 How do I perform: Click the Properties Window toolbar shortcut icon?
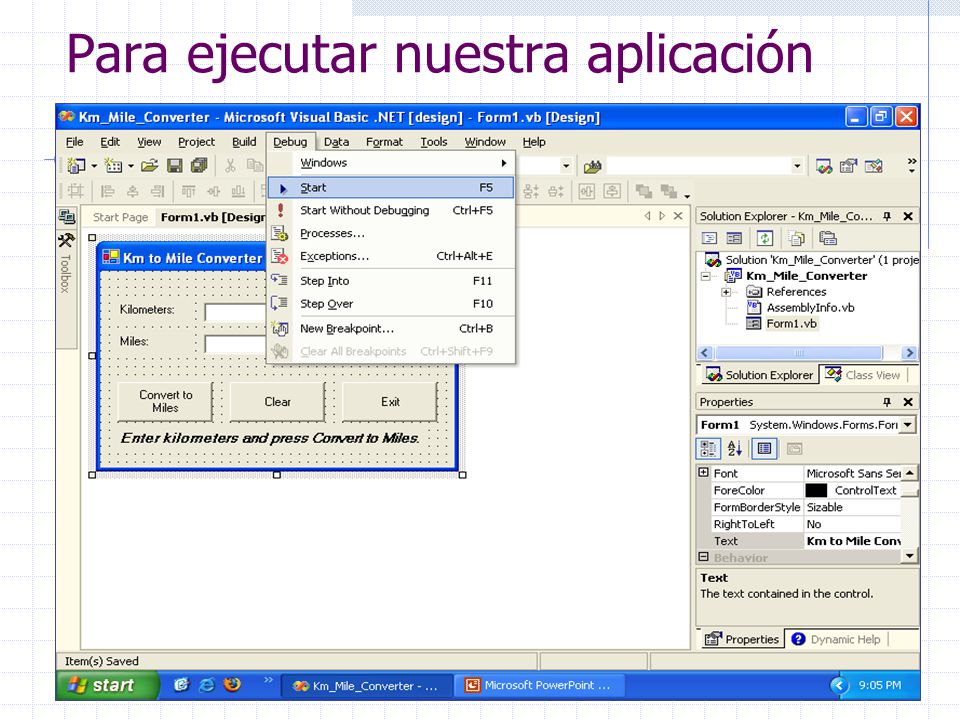[x=848, y=165]
